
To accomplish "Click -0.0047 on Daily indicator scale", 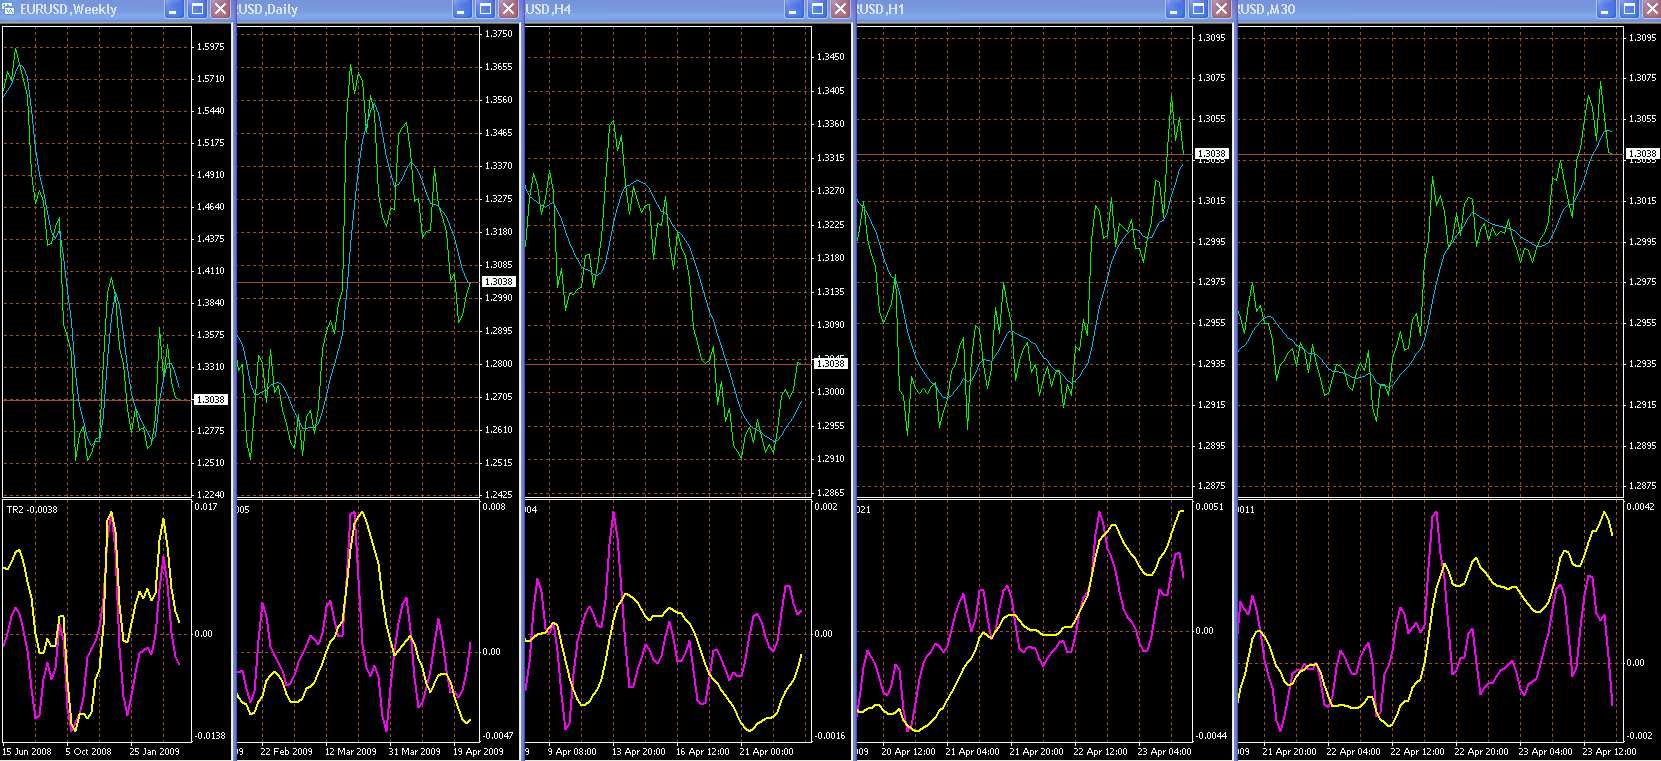I will pos(497,736).
